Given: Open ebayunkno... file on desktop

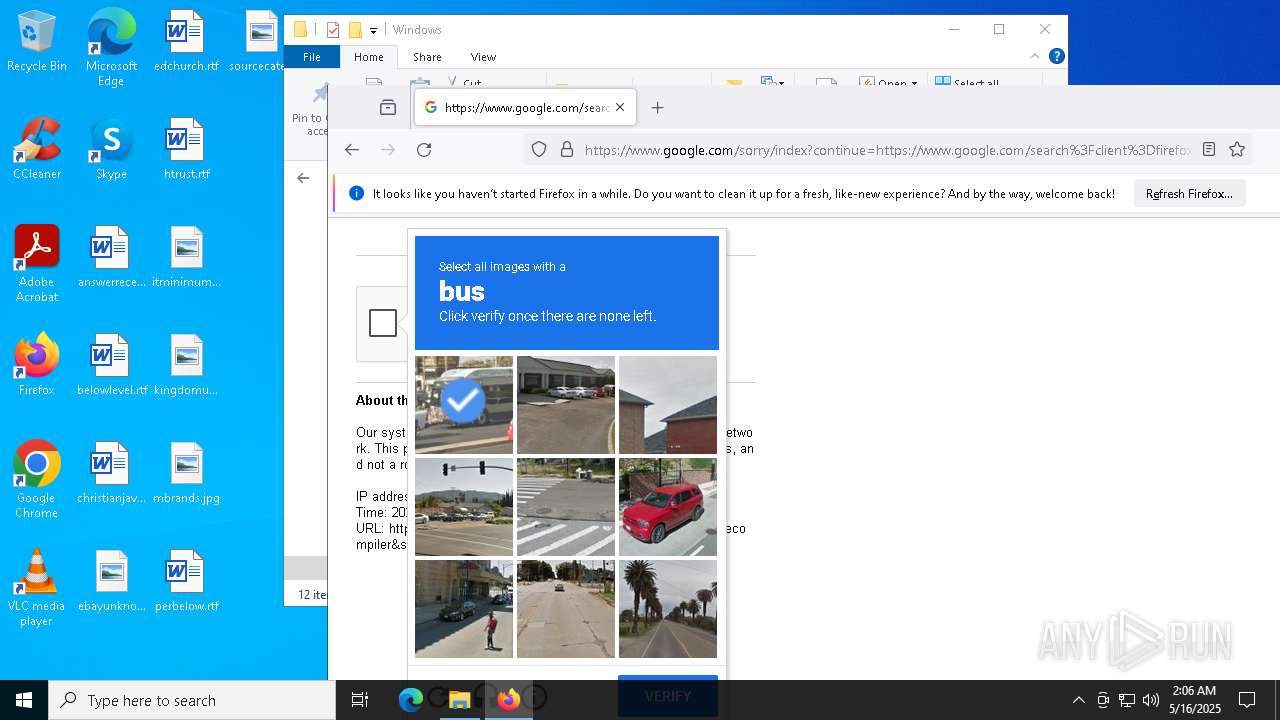Looking at the screenshot, I should pyautogui.click(x=111, y=581).
